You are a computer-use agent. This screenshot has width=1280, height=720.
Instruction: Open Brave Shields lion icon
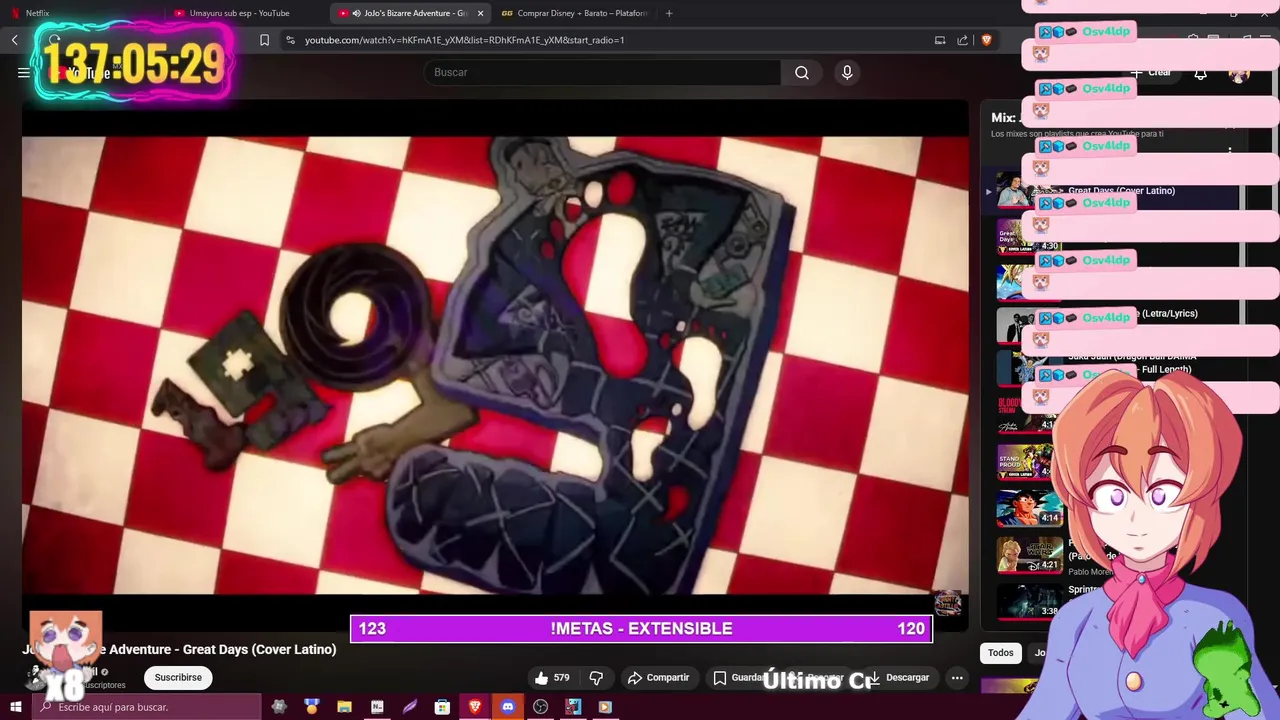coord(986,40)
